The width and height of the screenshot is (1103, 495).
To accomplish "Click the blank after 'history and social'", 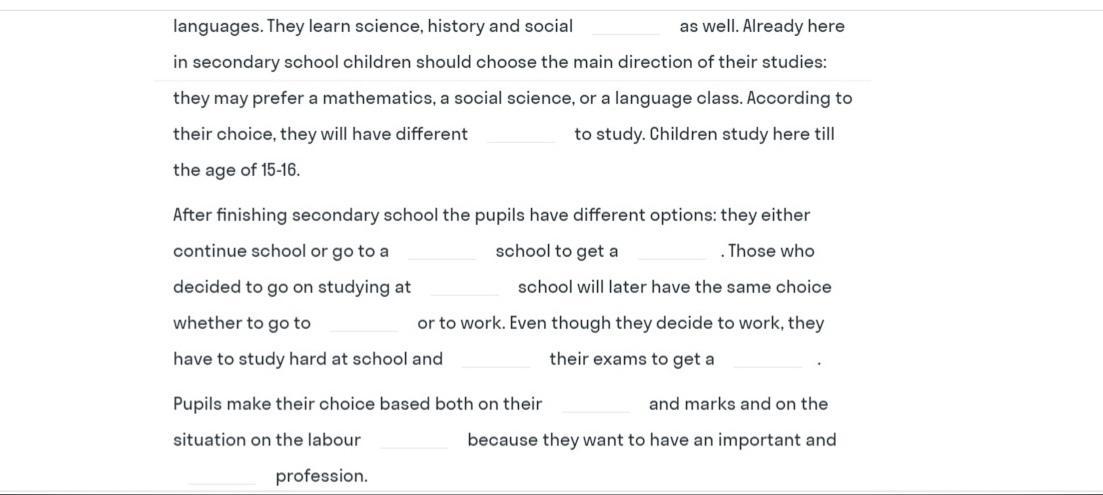I will (x=626, y=27).
